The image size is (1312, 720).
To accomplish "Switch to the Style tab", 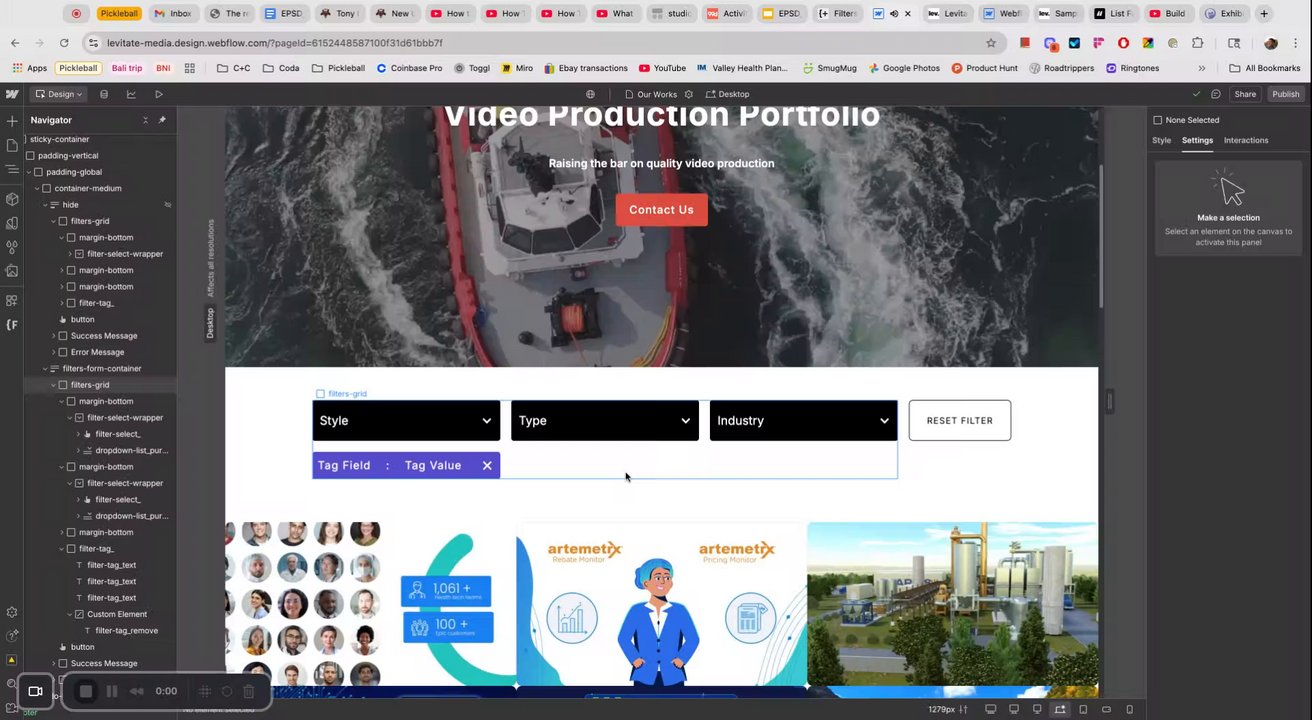I will point(1161,140).
